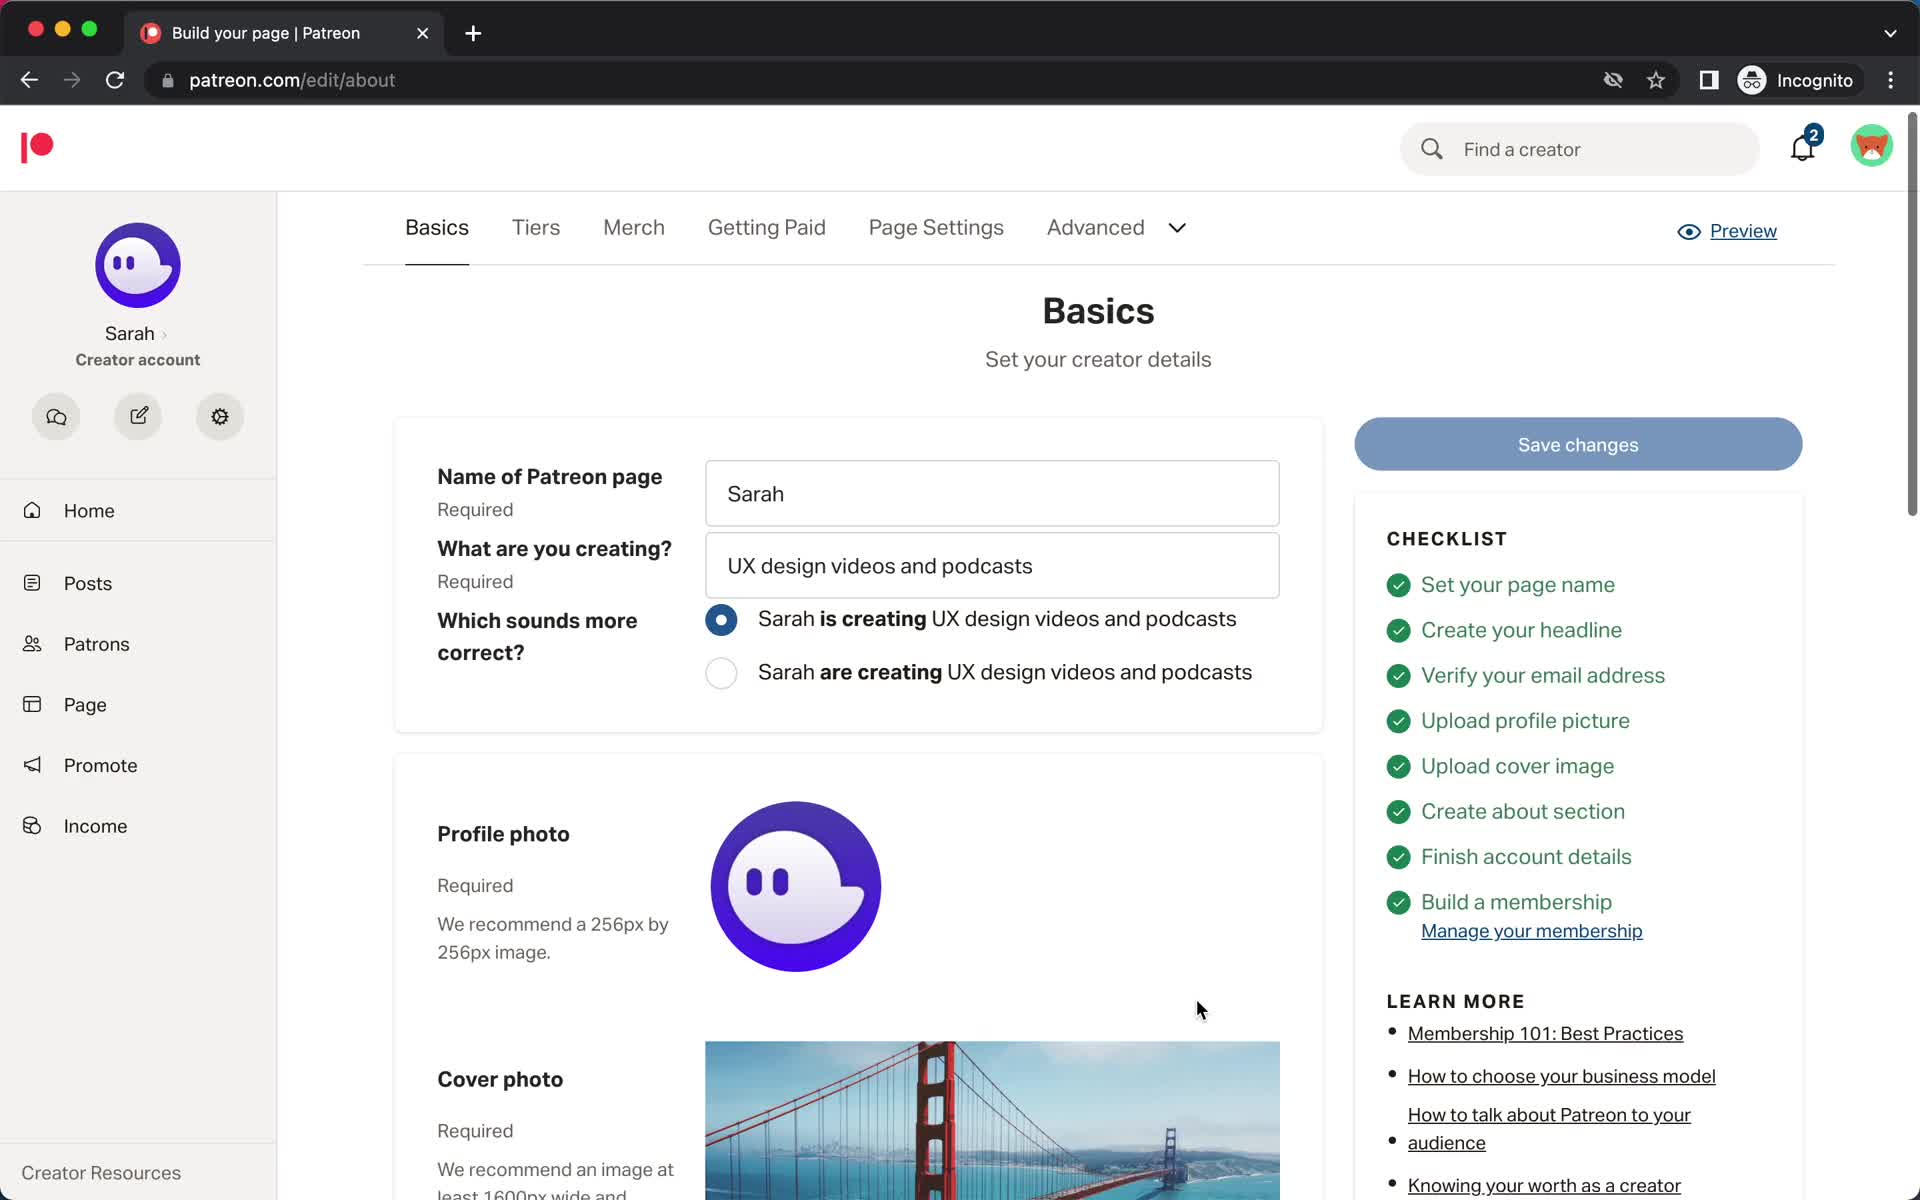Click the edit profile icon
The width and height of the screenshot is (1920, 1200).
pos(137,416)
